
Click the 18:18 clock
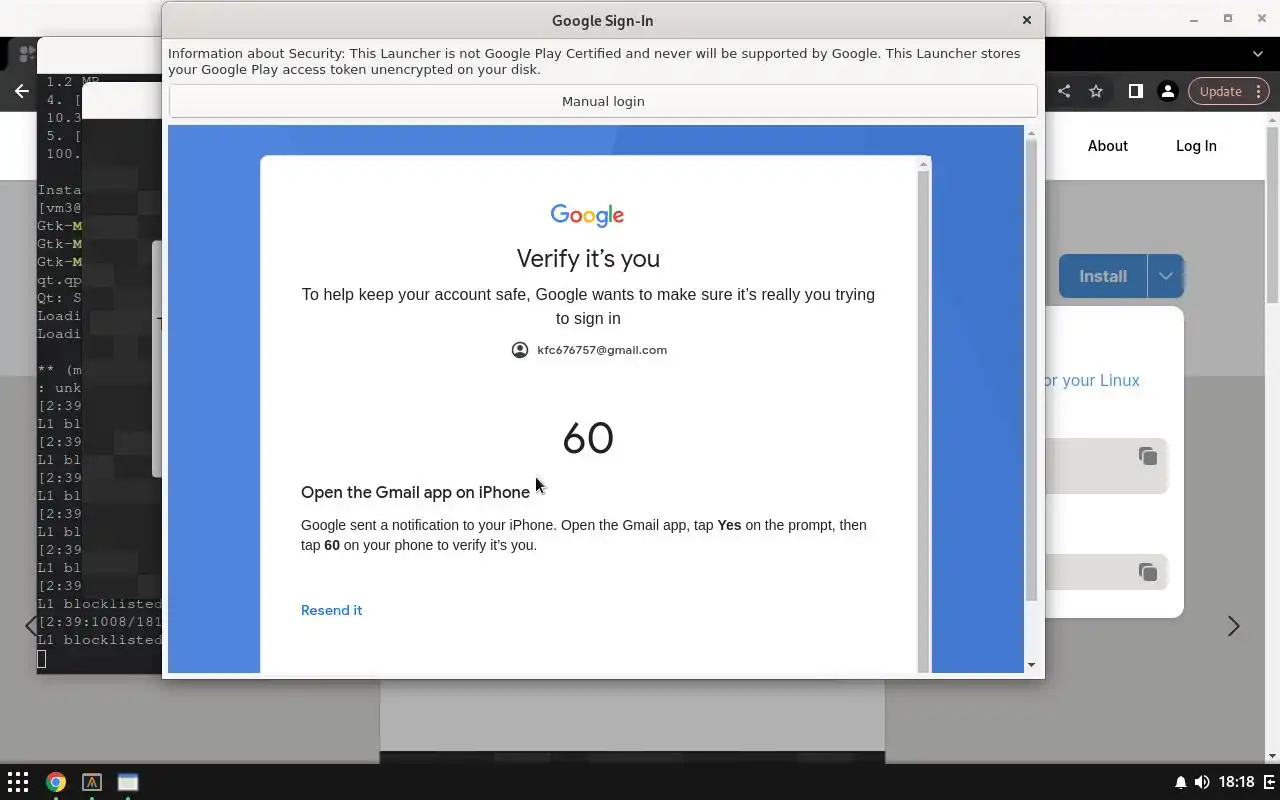[1237, 782]
